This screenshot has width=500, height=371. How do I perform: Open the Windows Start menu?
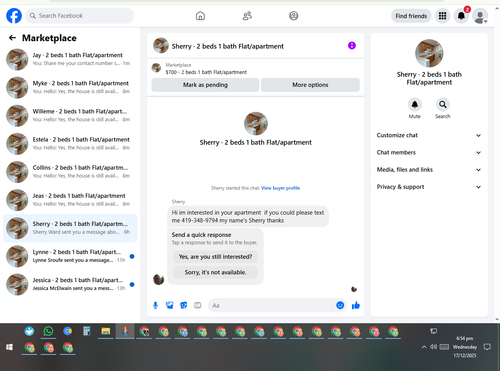pos(9,347)
